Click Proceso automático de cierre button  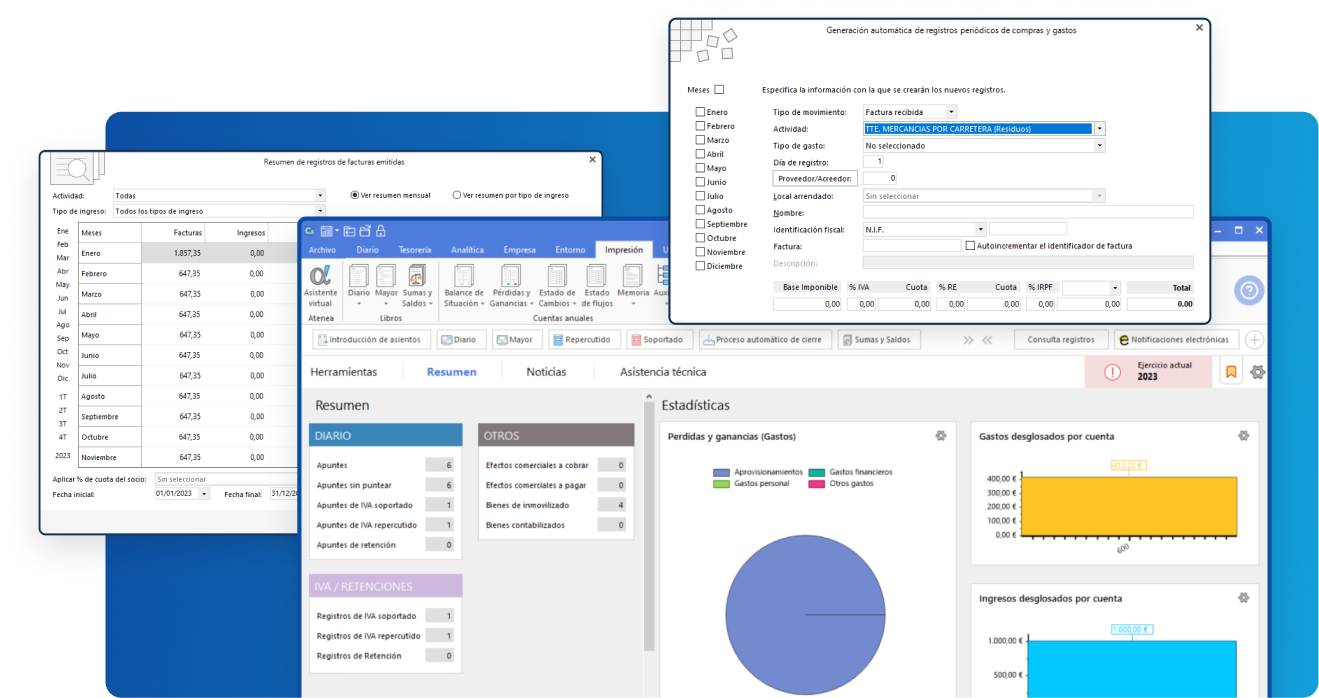coord(763,340)
